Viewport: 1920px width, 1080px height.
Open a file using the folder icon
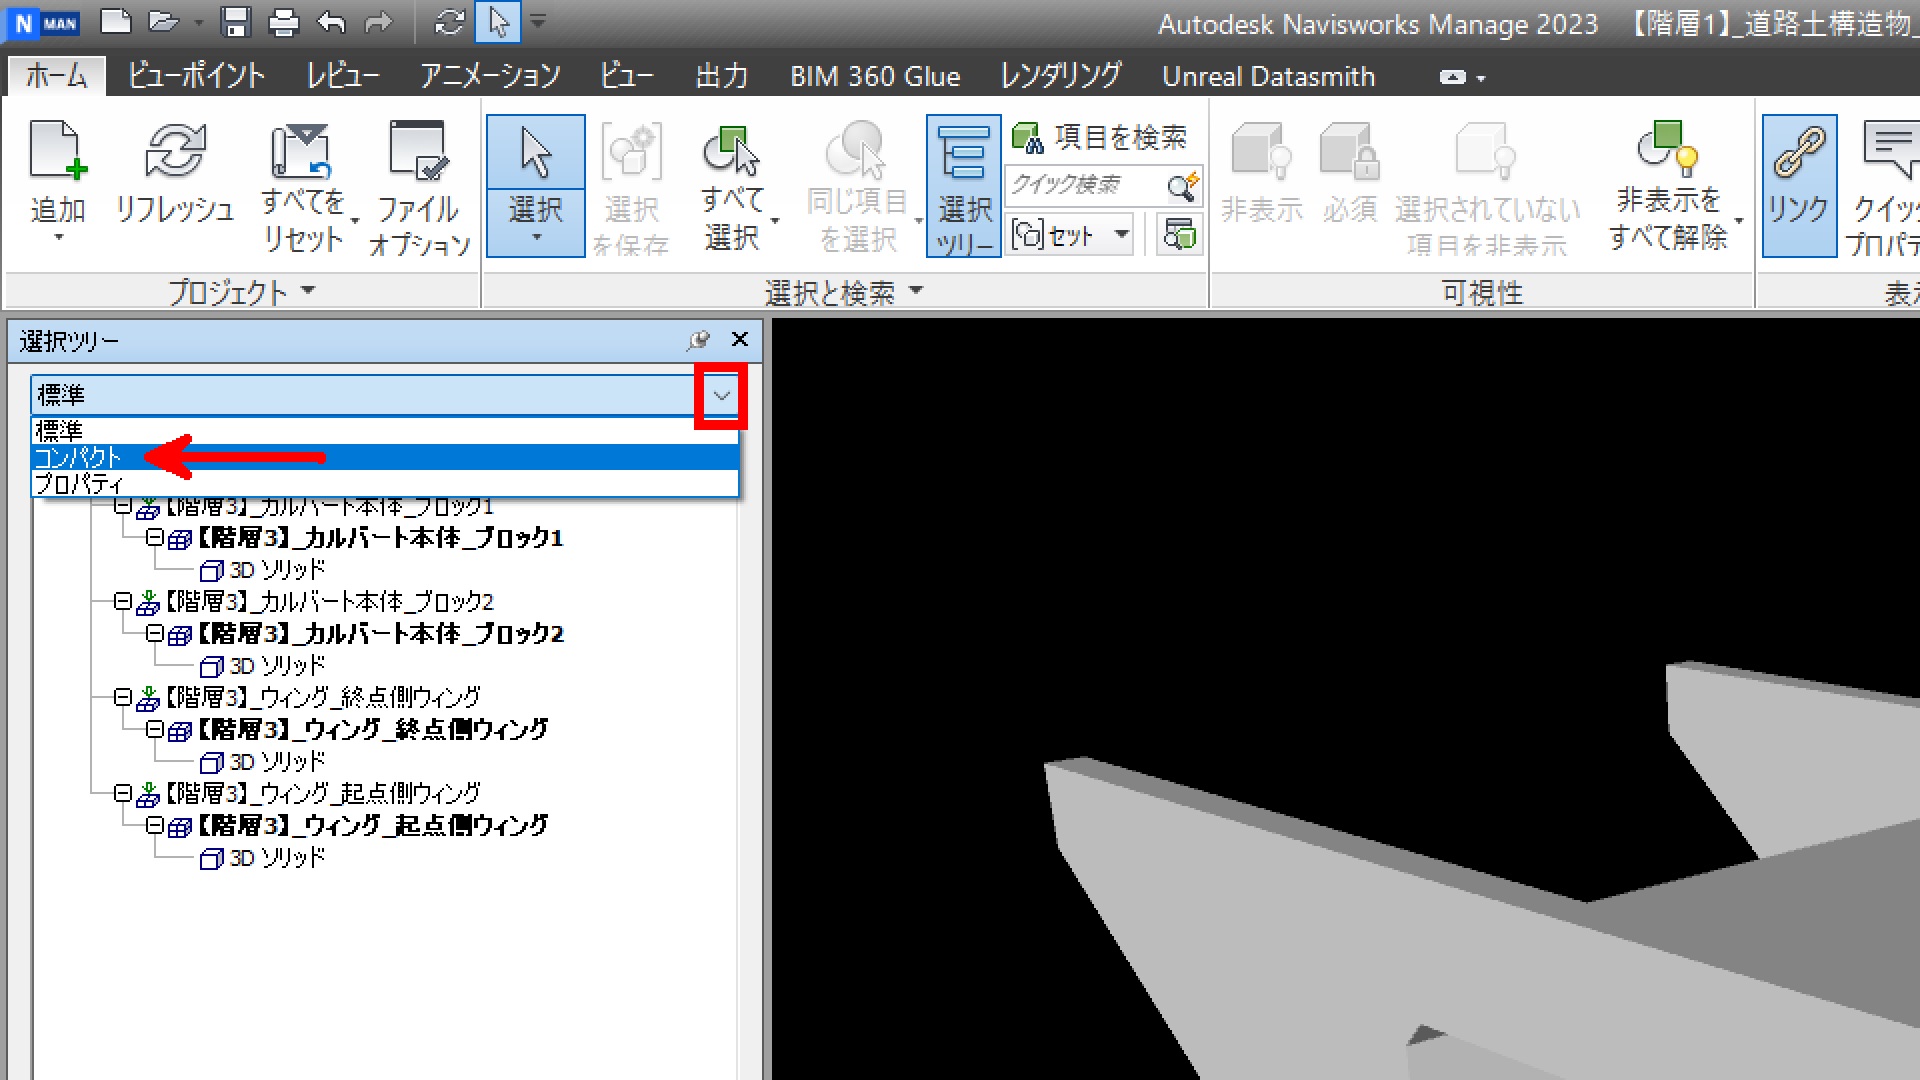pos(164,22)
